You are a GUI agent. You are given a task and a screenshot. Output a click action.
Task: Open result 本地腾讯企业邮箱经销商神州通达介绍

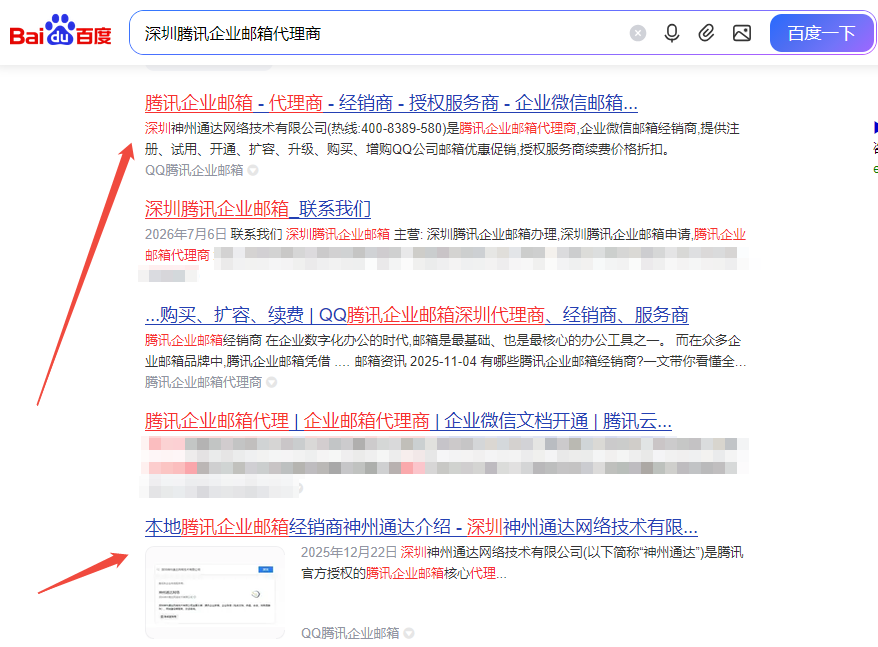click(x=421, y=527)
